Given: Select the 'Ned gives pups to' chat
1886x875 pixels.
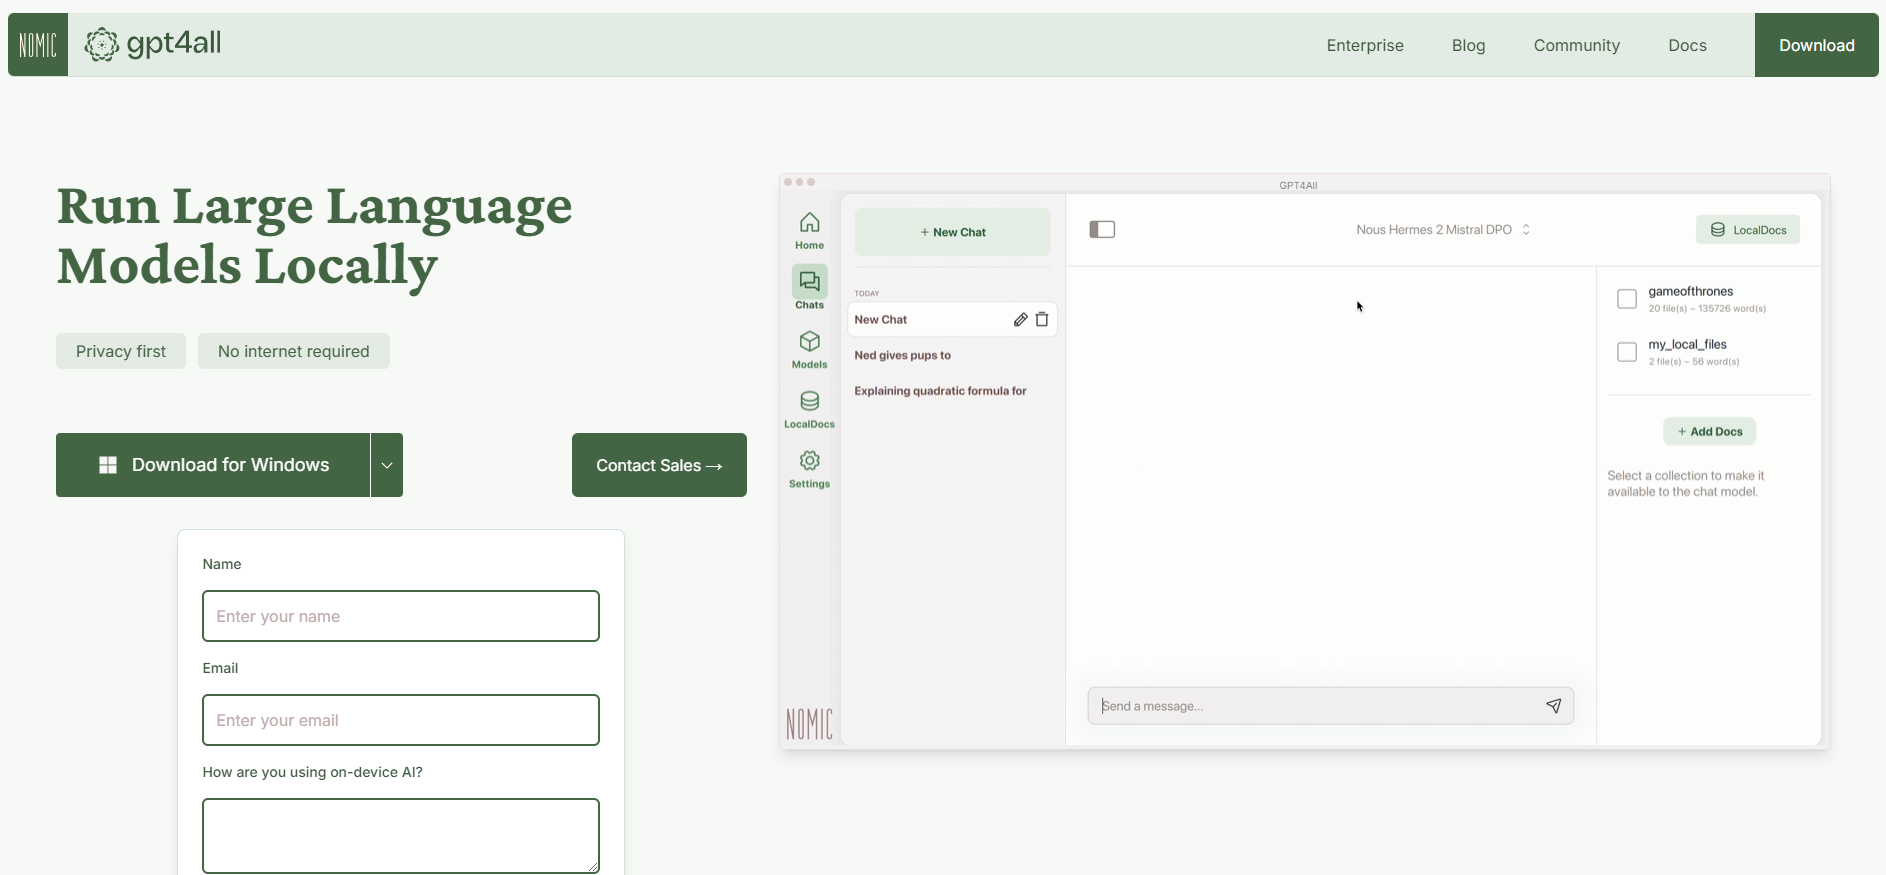Looking at the screenshot, I should [x=903, y=356].
